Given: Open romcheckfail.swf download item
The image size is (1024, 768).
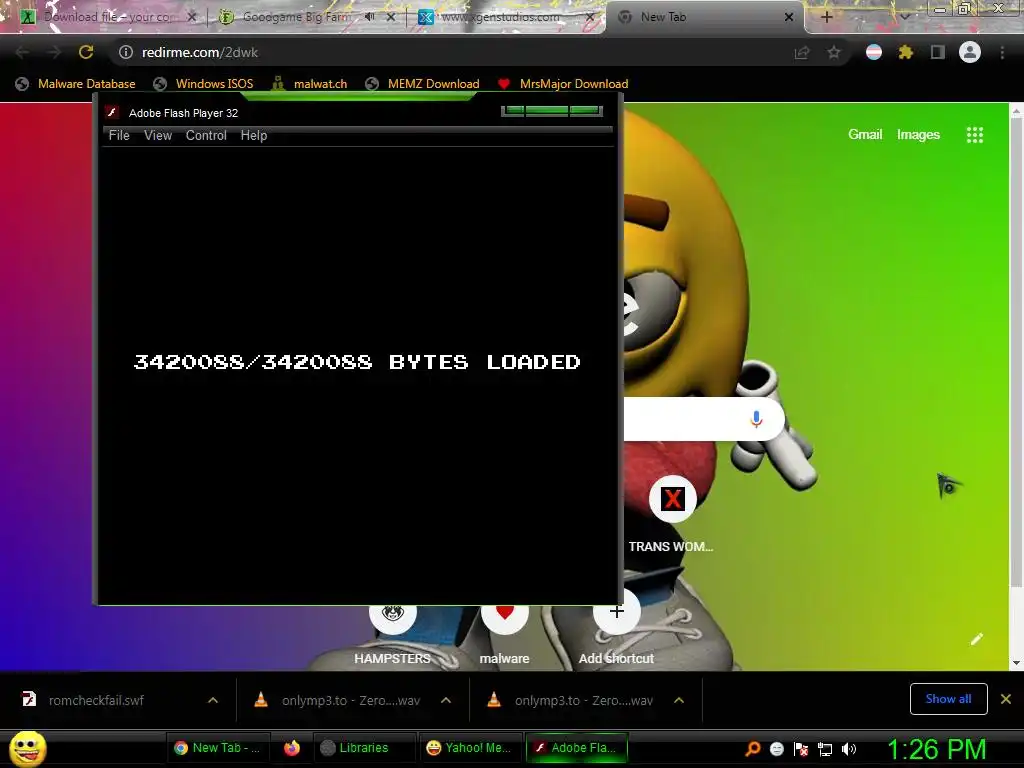Looking at the screenshot, I should (x=96, y=700).
